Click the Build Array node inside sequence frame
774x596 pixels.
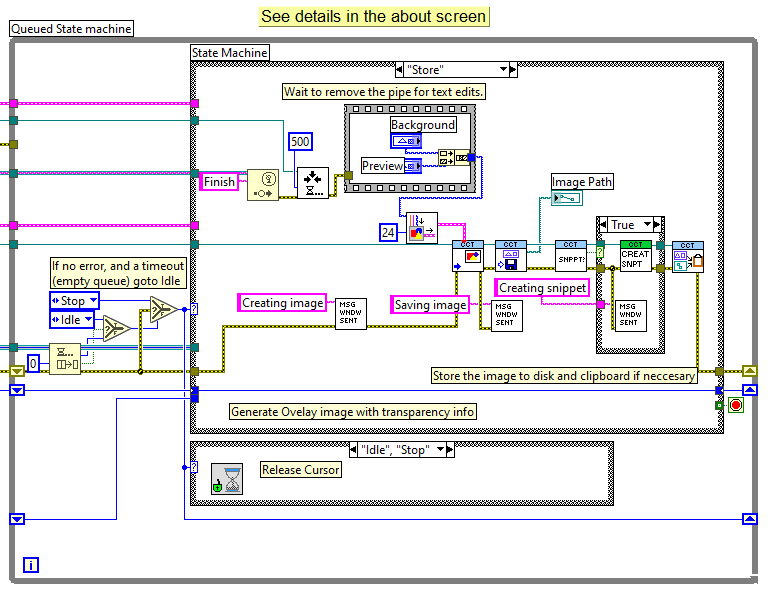pyautogui.click(x=447, y=158)
